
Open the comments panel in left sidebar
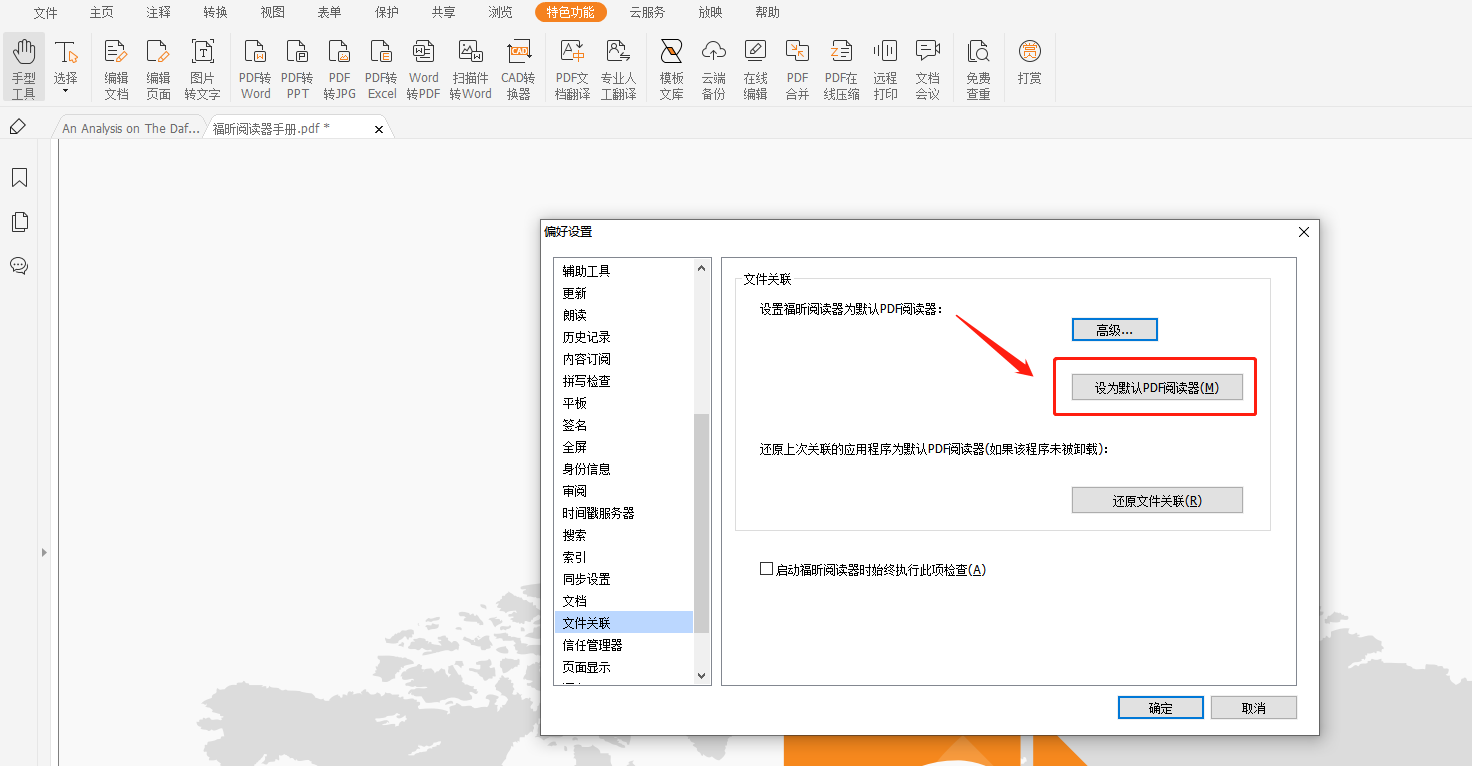[19, 266]
